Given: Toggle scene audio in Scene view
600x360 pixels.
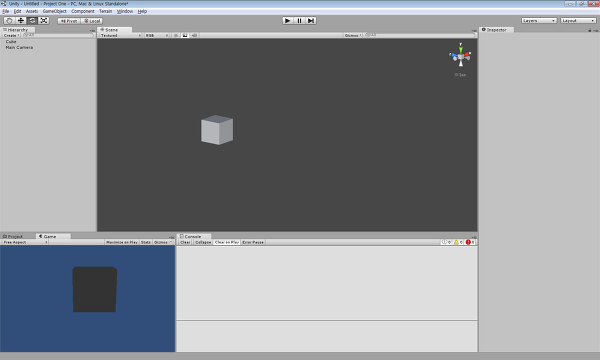Looking at the screenshot, I should click(x=194, y=35).
